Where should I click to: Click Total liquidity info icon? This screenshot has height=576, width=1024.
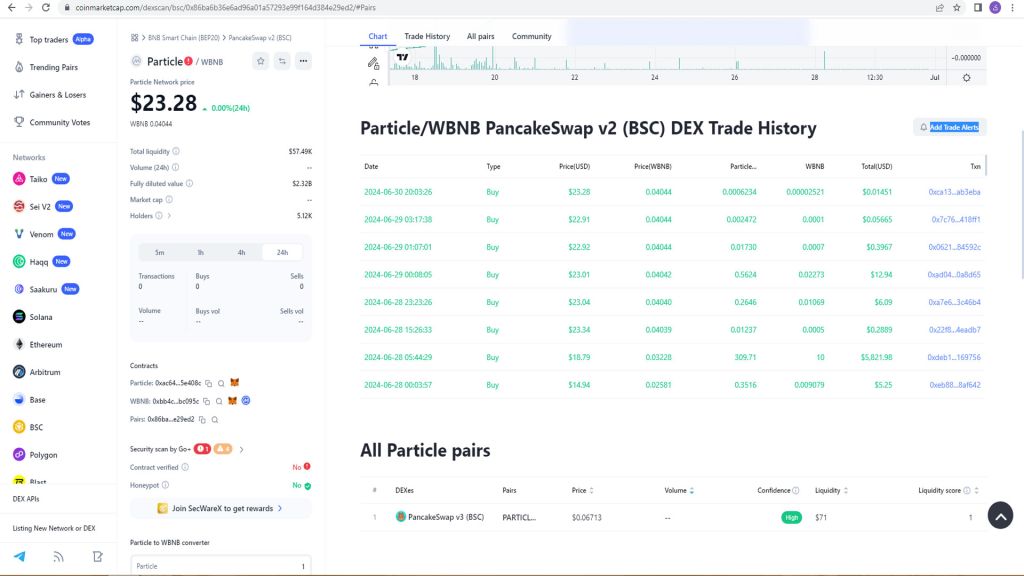tap(177, 151)
